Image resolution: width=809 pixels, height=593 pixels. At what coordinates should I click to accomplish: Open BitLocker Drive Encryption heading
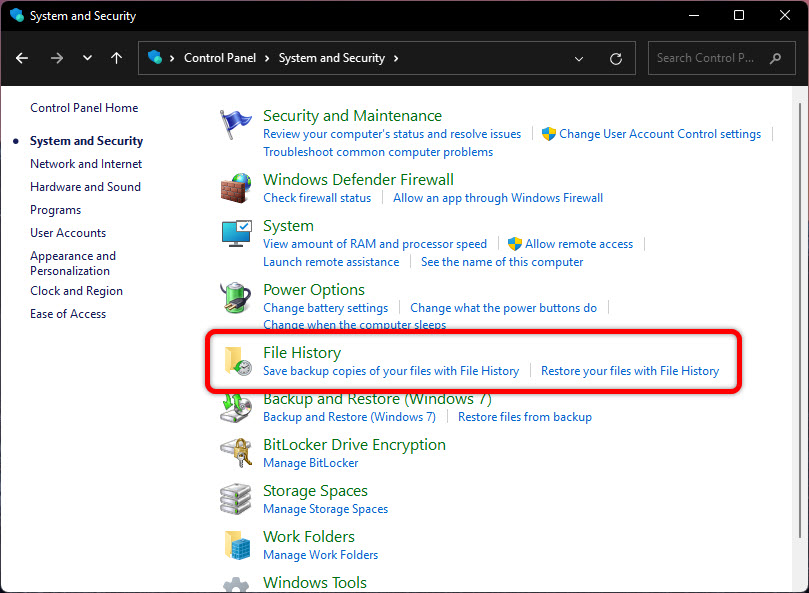[354, 445]
